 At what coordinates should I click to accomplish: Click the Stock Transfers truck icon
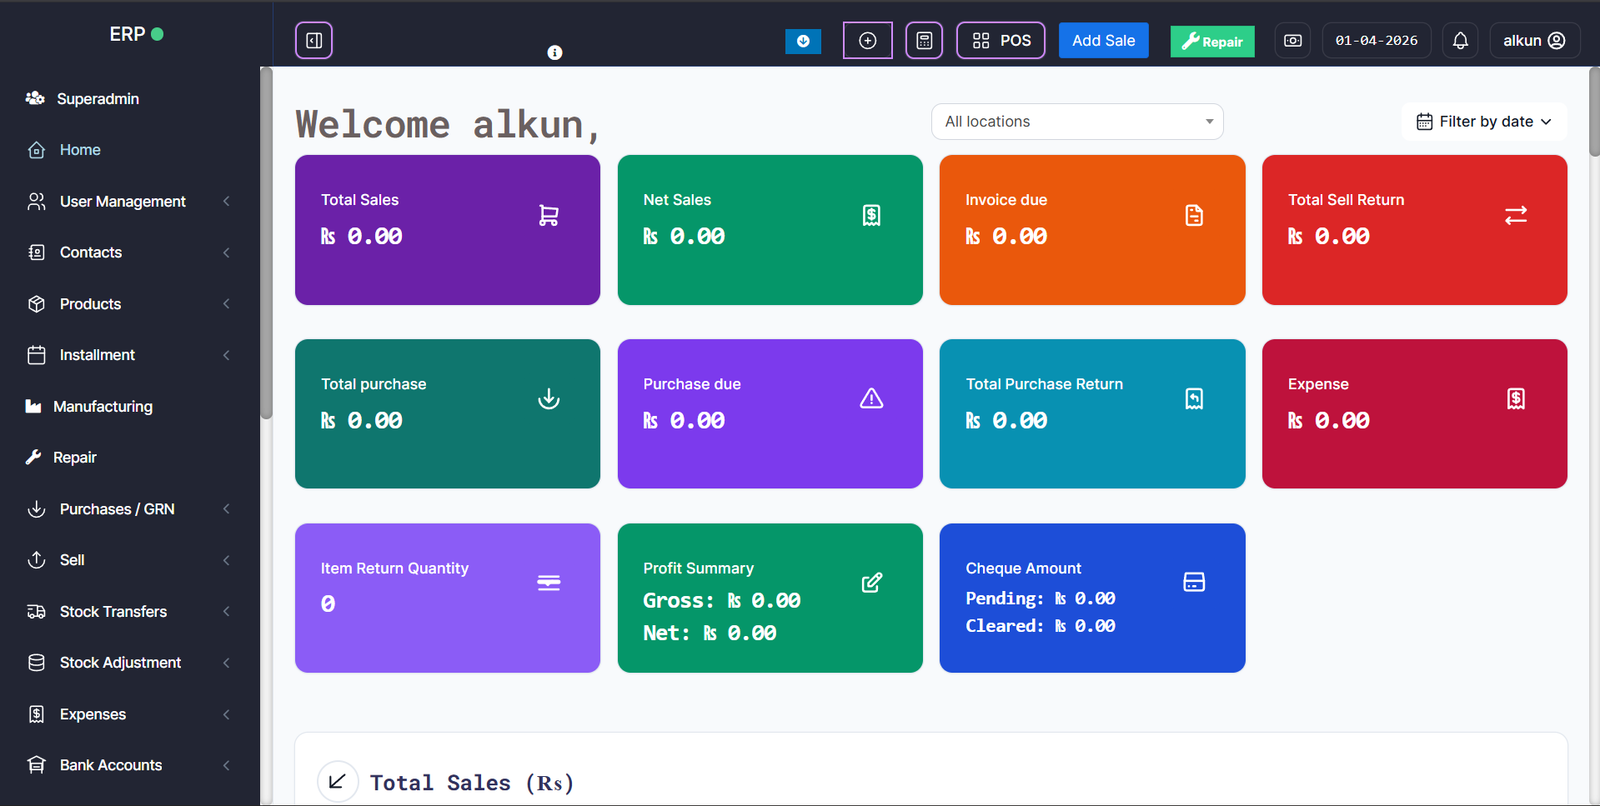[x=37, y=611]
